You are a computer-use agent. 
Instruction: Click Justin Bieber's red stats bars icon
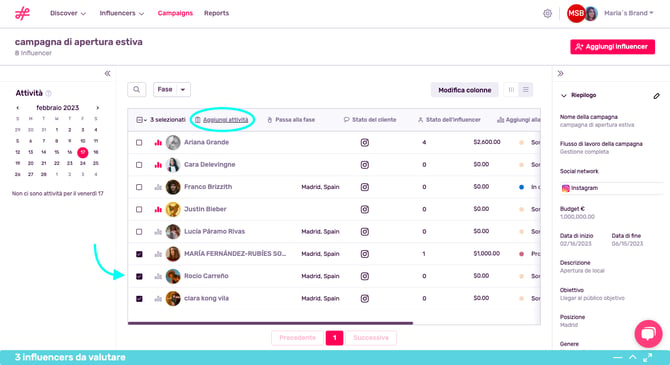coord(158,209)
